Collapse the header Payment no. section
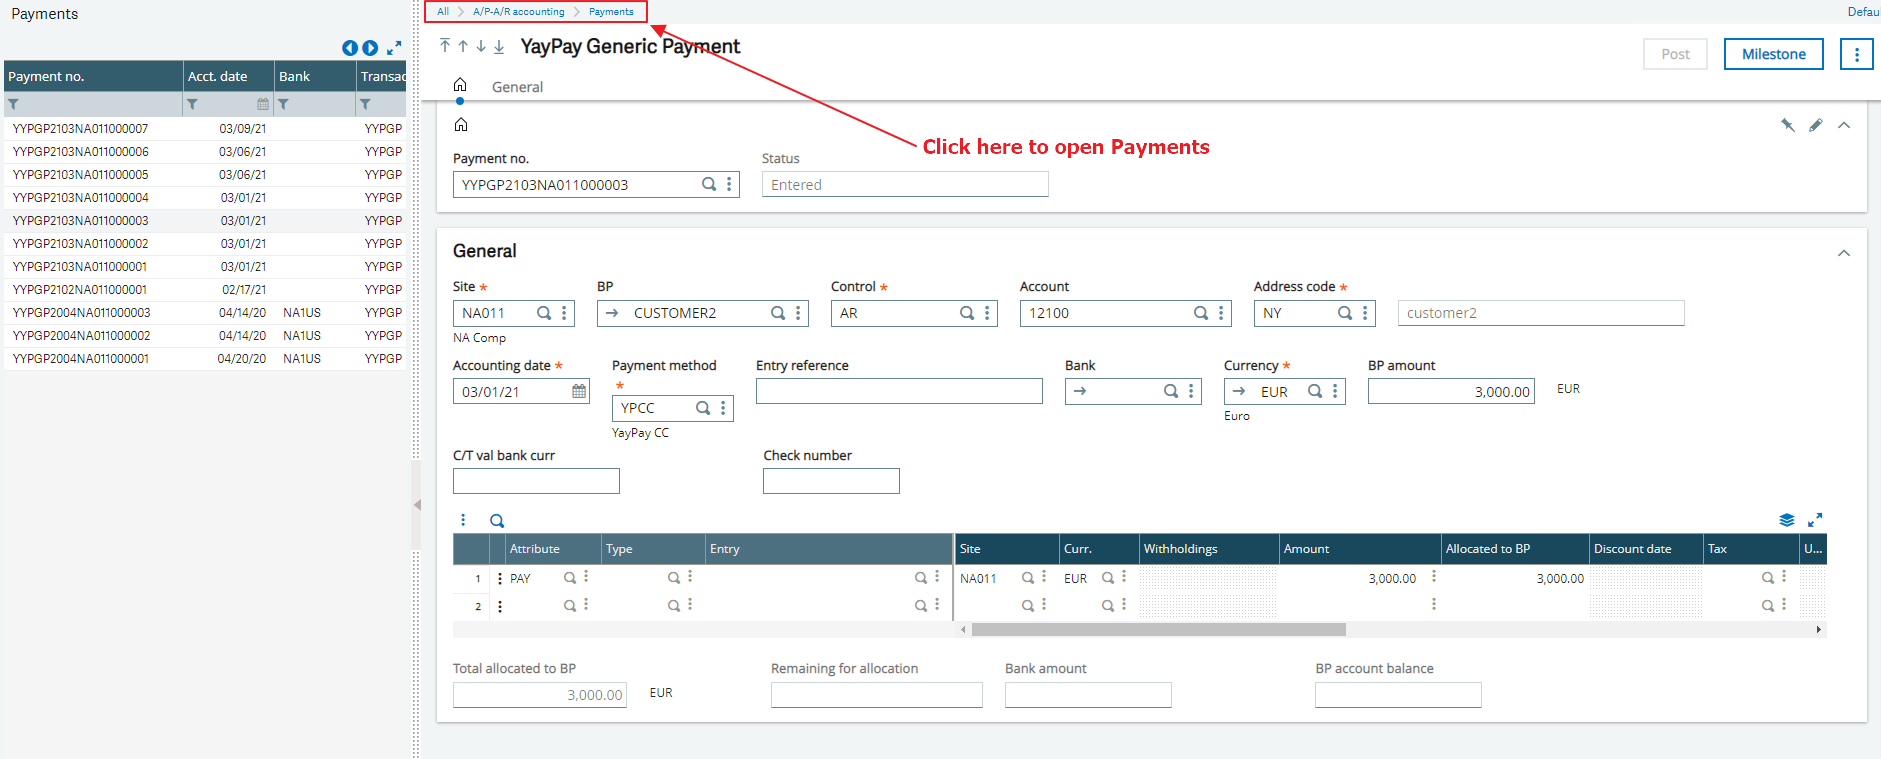 (1844, 125)
